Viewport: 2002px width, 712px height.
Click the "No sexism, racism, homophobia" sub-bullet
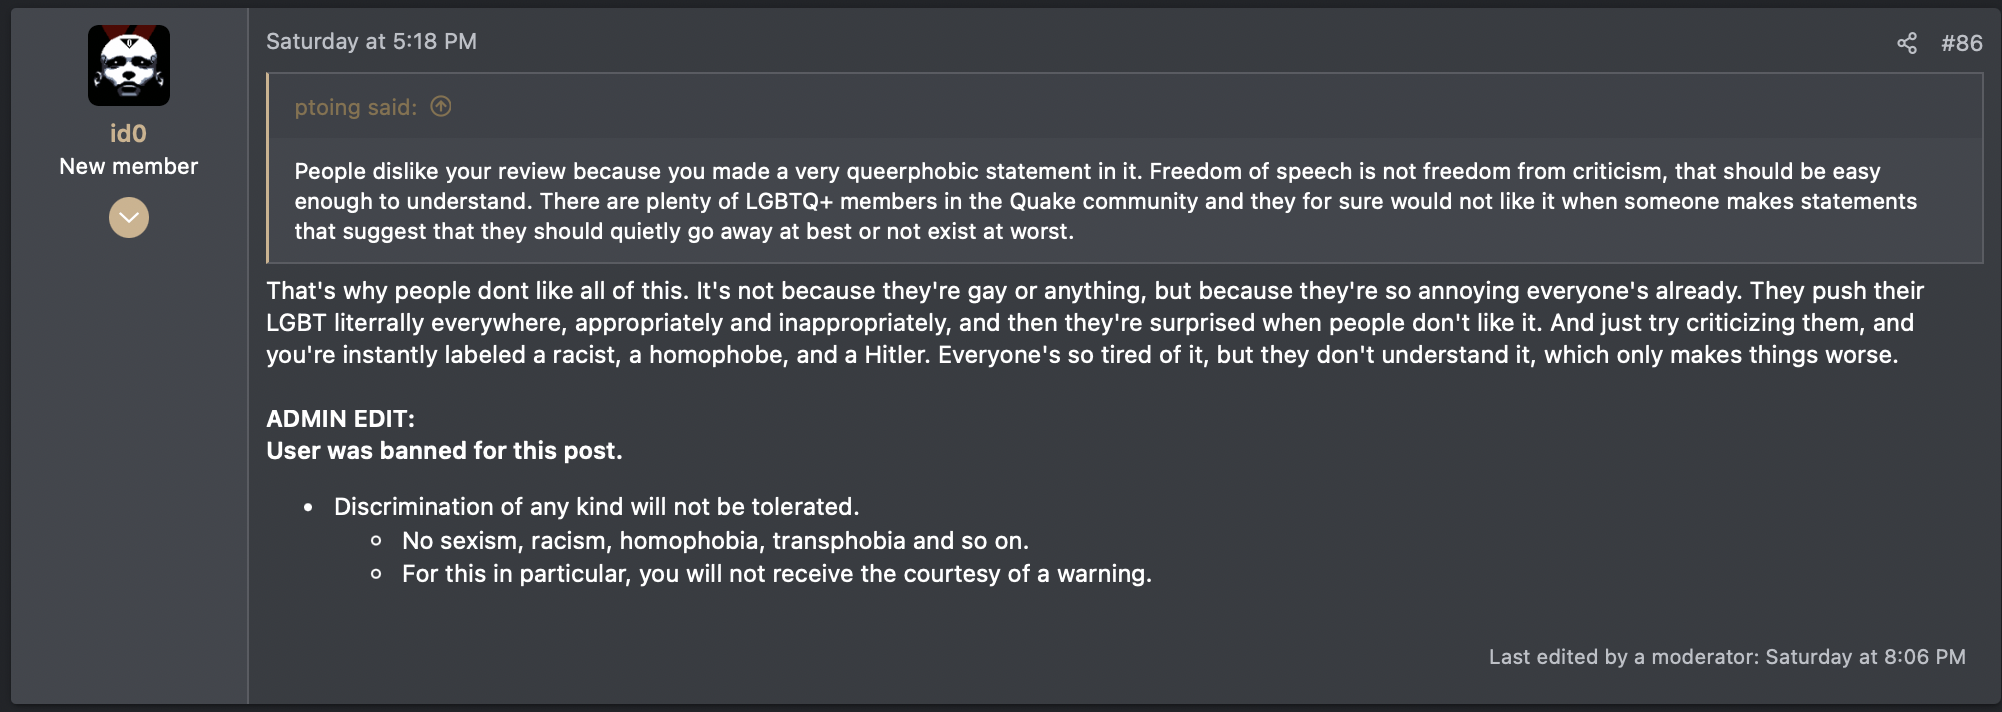tap(715, 541)
